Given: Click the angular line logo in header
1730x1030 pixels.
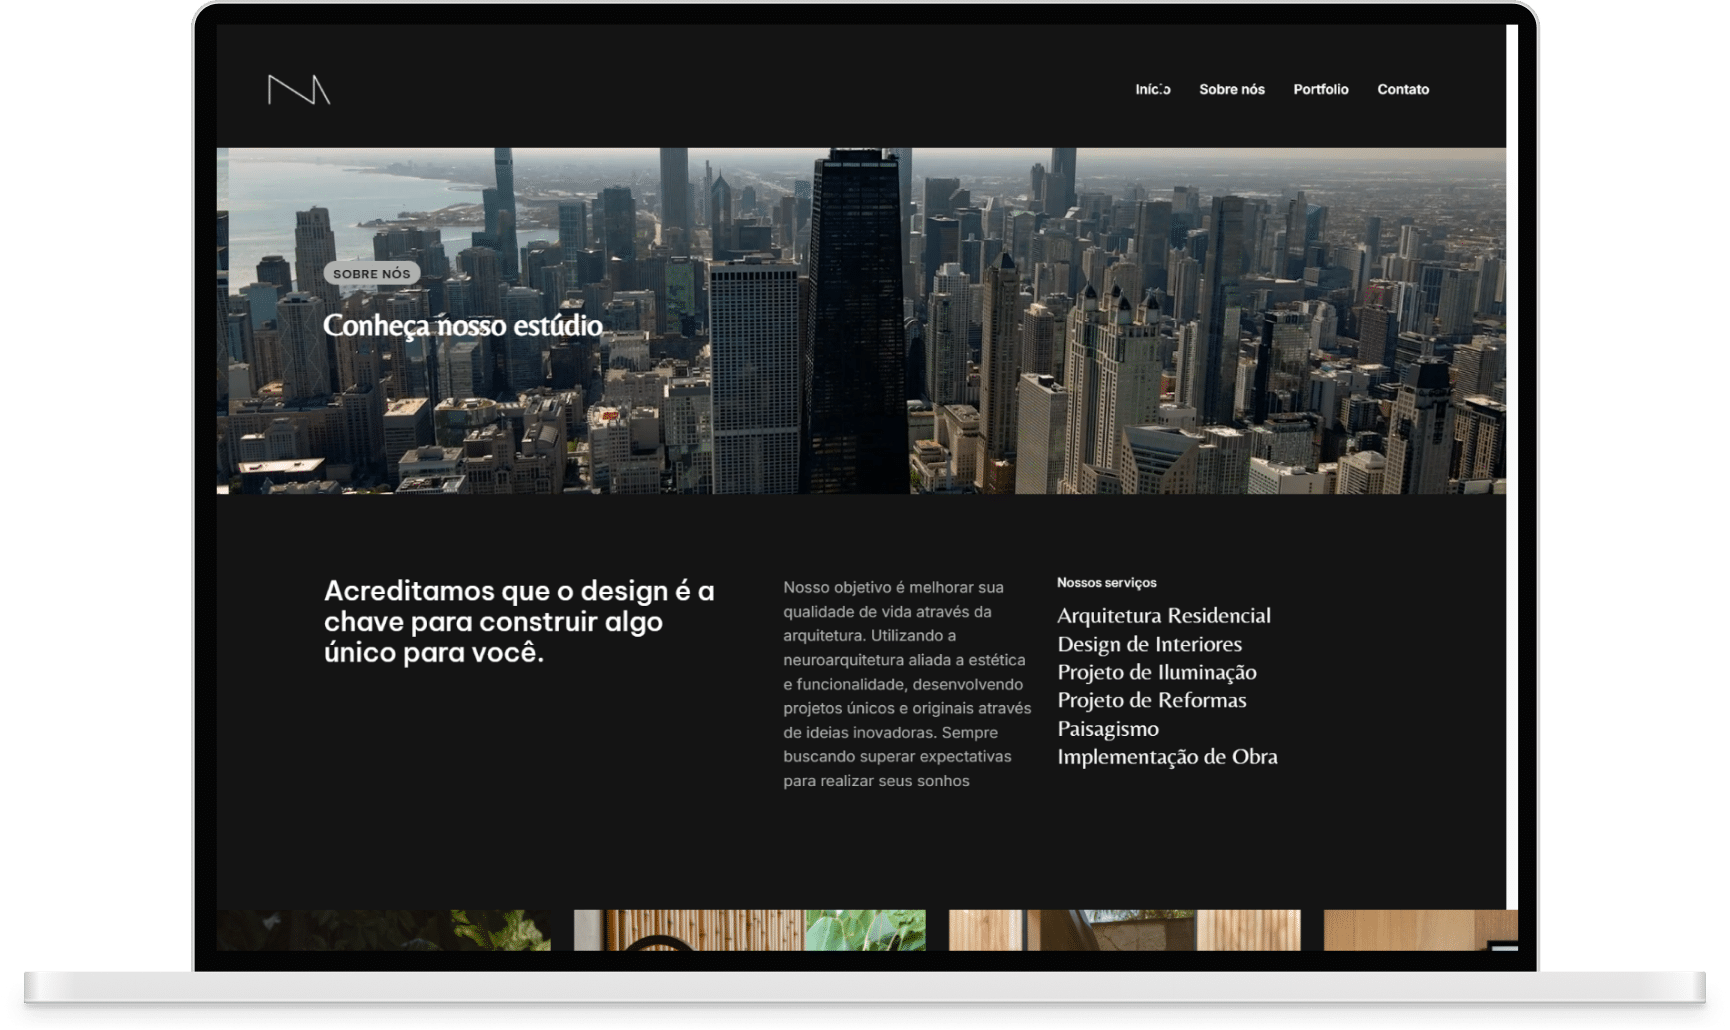Looking at the screenshot, I should click(x=298, y=90).
